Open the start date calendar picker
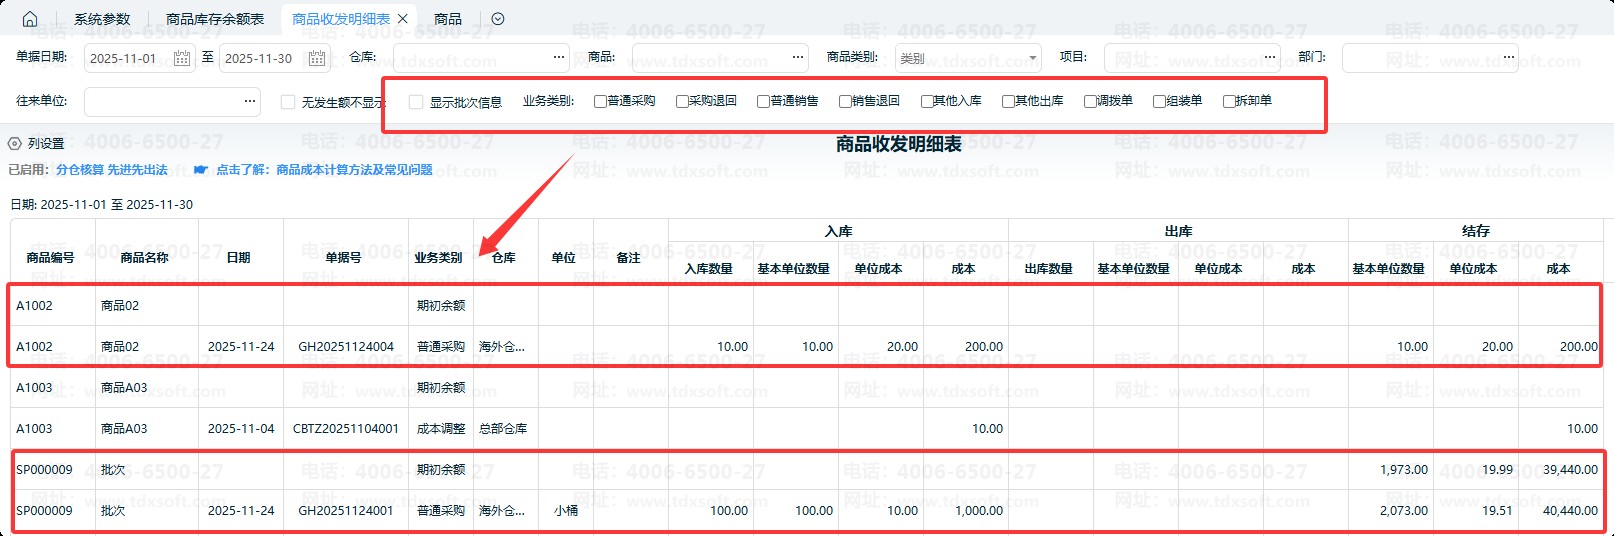This screenshot has width=1614, height=536. [x=182, y=58]
